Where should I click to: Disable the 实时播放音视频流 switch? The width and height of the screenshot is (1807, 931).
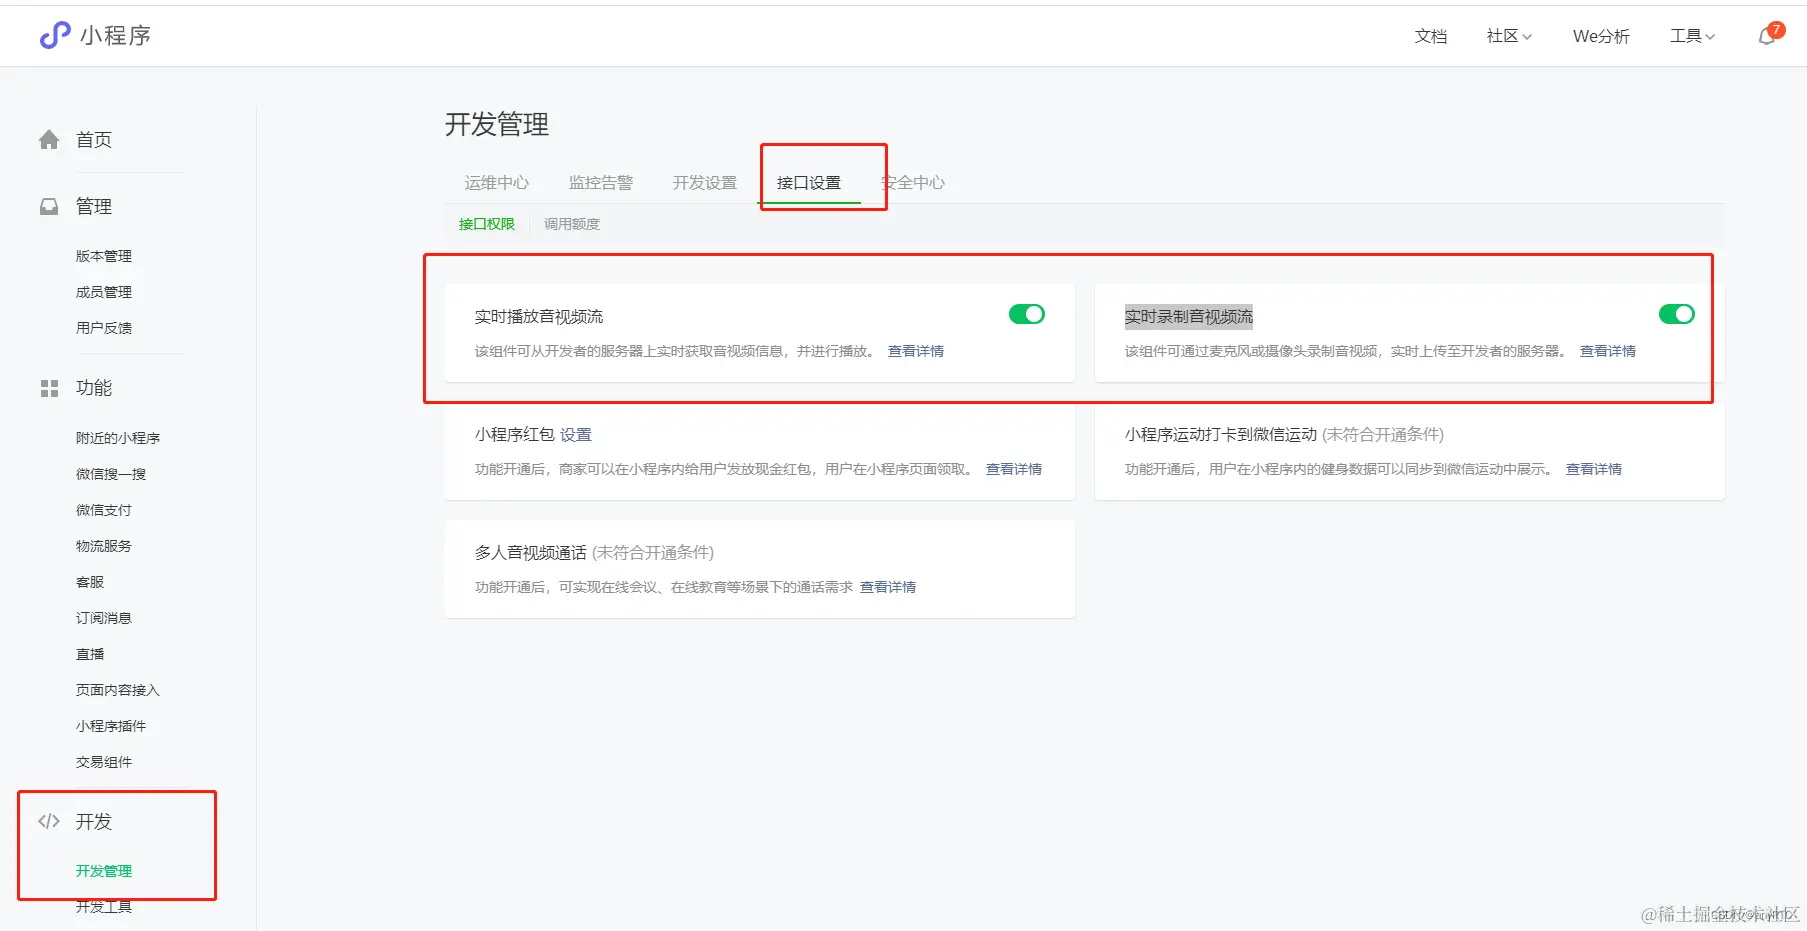pyautogui.click(x=1026, y=314)
